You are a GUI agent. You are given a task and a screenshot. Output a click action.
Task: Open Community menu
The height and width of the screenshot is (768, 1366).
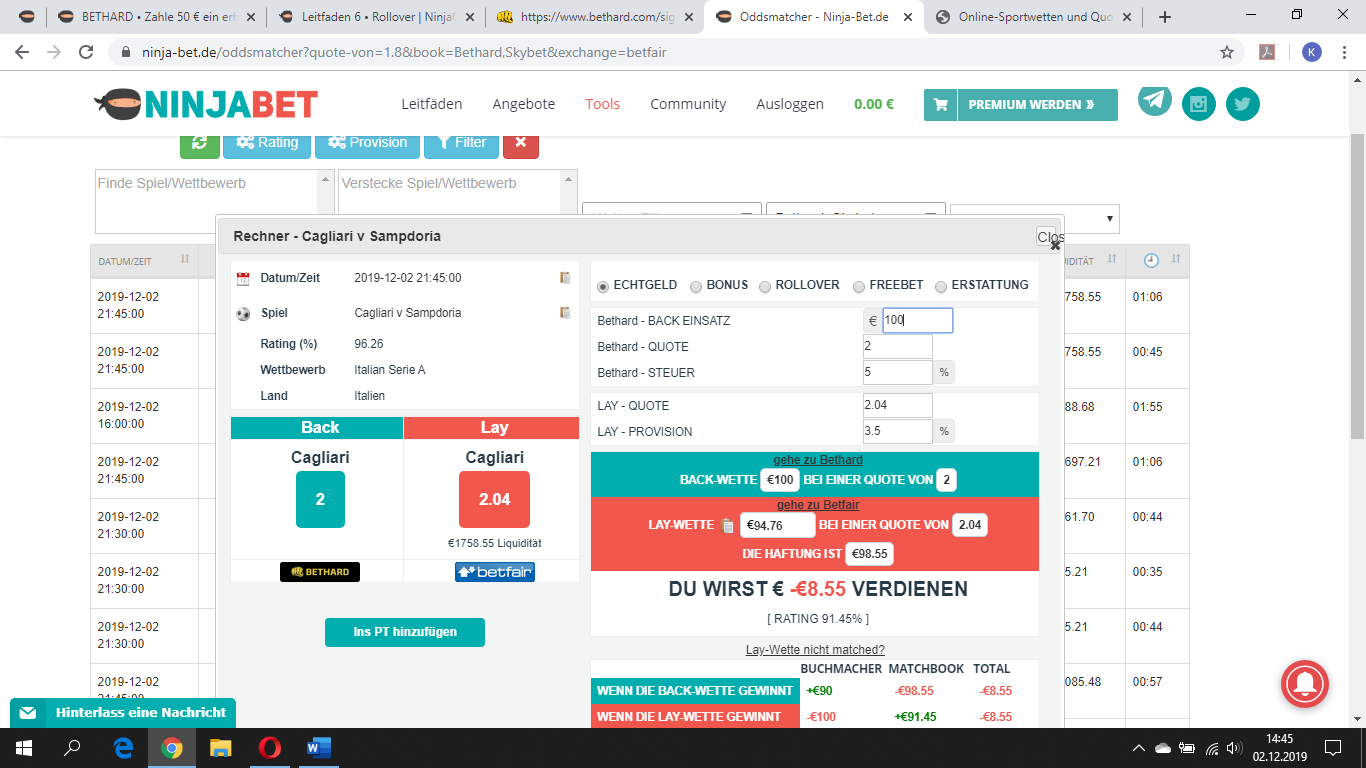point(688,104)
